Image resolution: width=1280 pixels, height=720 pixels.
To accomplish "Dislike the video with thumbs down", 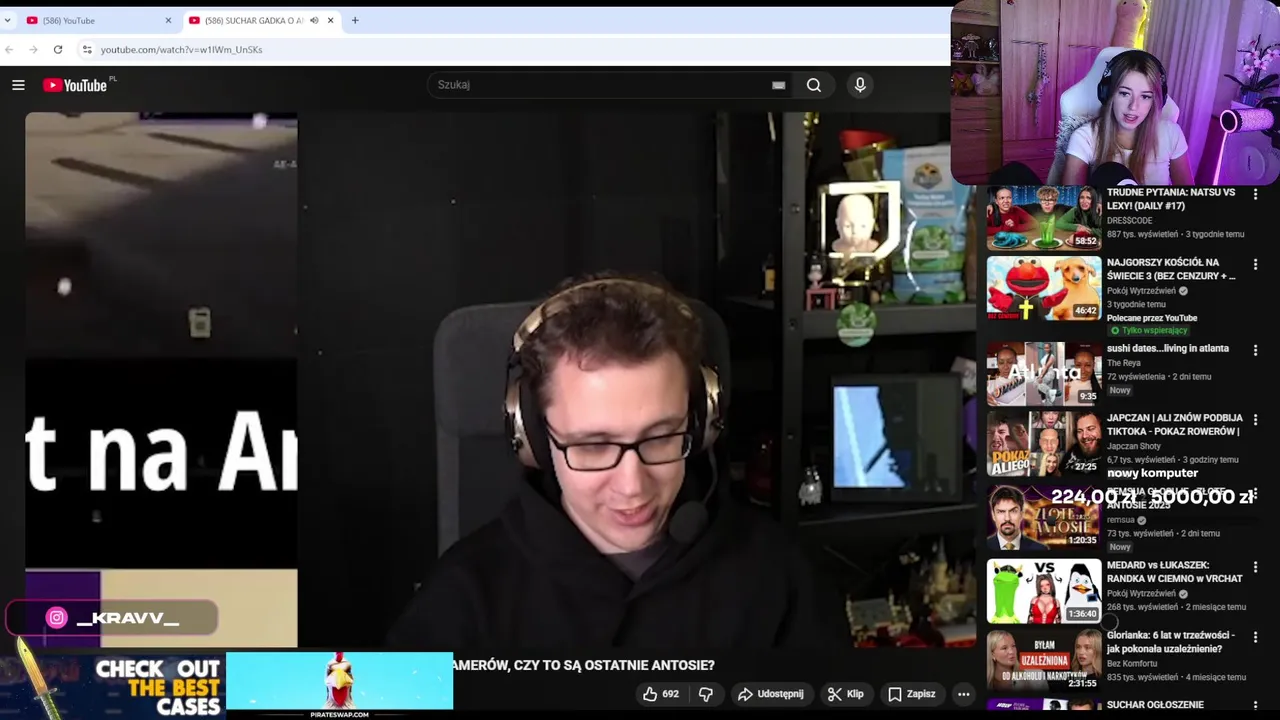I will coord(706,694).
